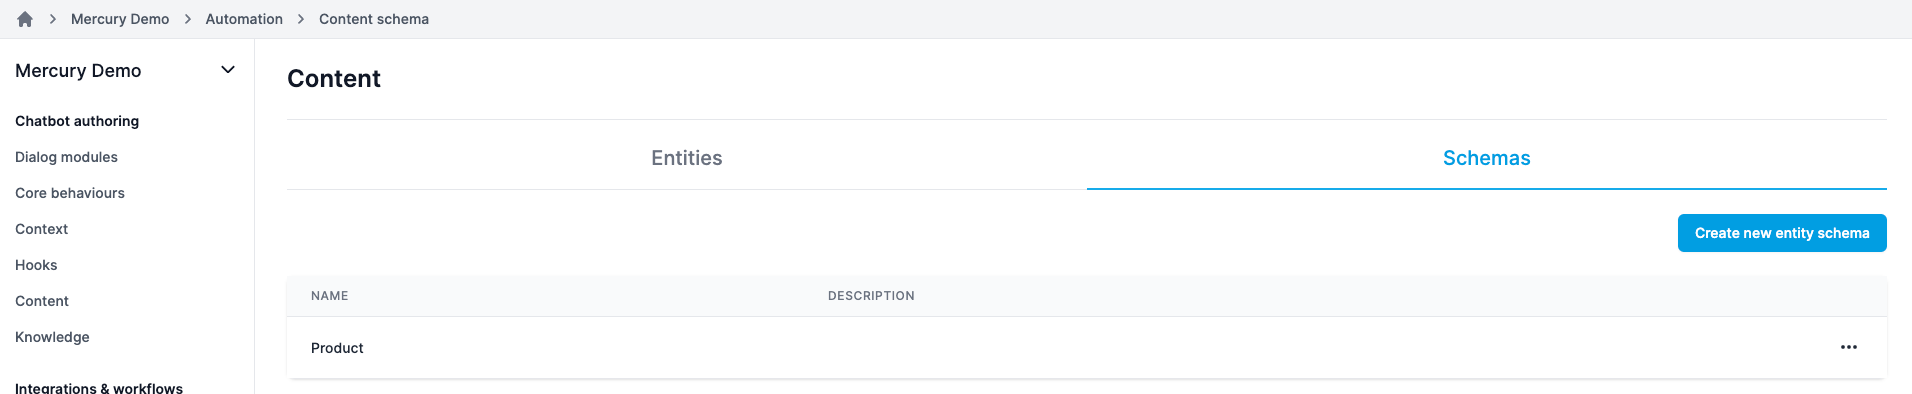Screen dimensions: 1912x394
Task: Switch to the Entities tab
Action: [686, 158]
